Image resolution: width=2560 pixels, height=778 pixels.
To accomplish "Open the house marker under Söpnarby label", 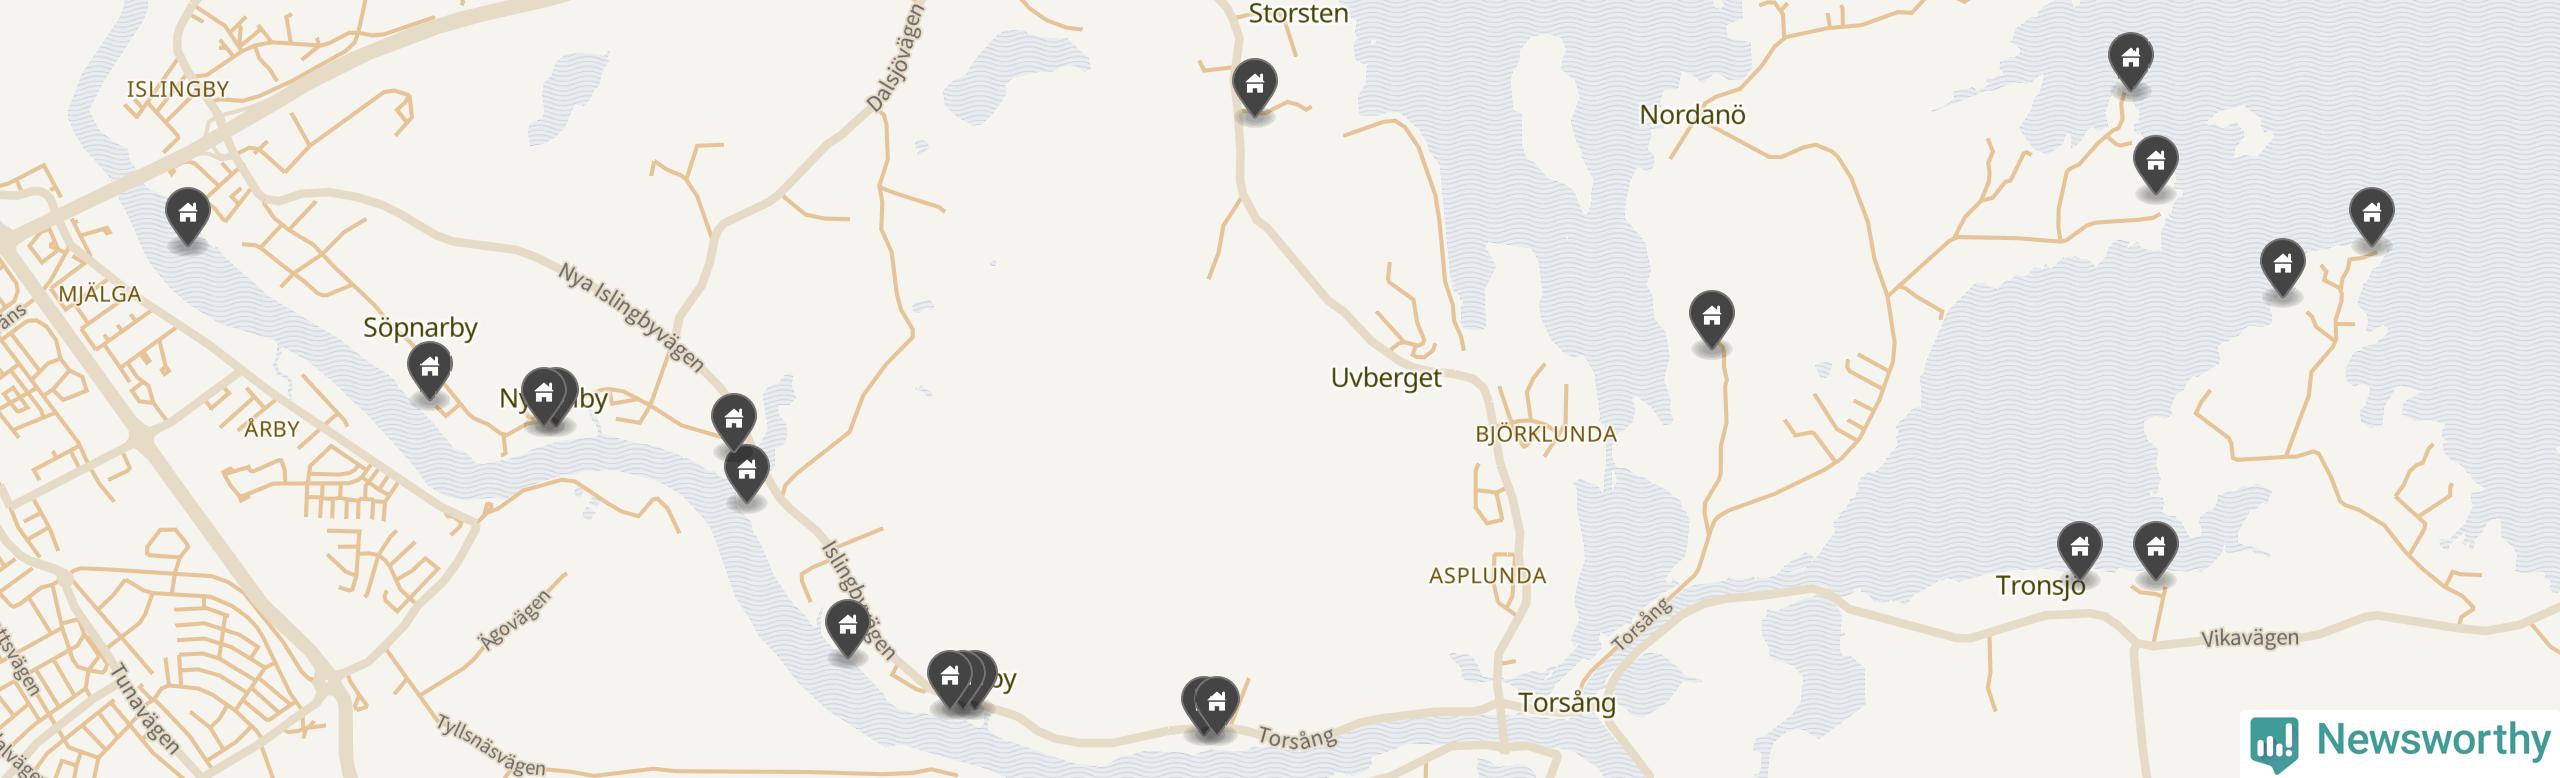I will (x=429, y=370).
